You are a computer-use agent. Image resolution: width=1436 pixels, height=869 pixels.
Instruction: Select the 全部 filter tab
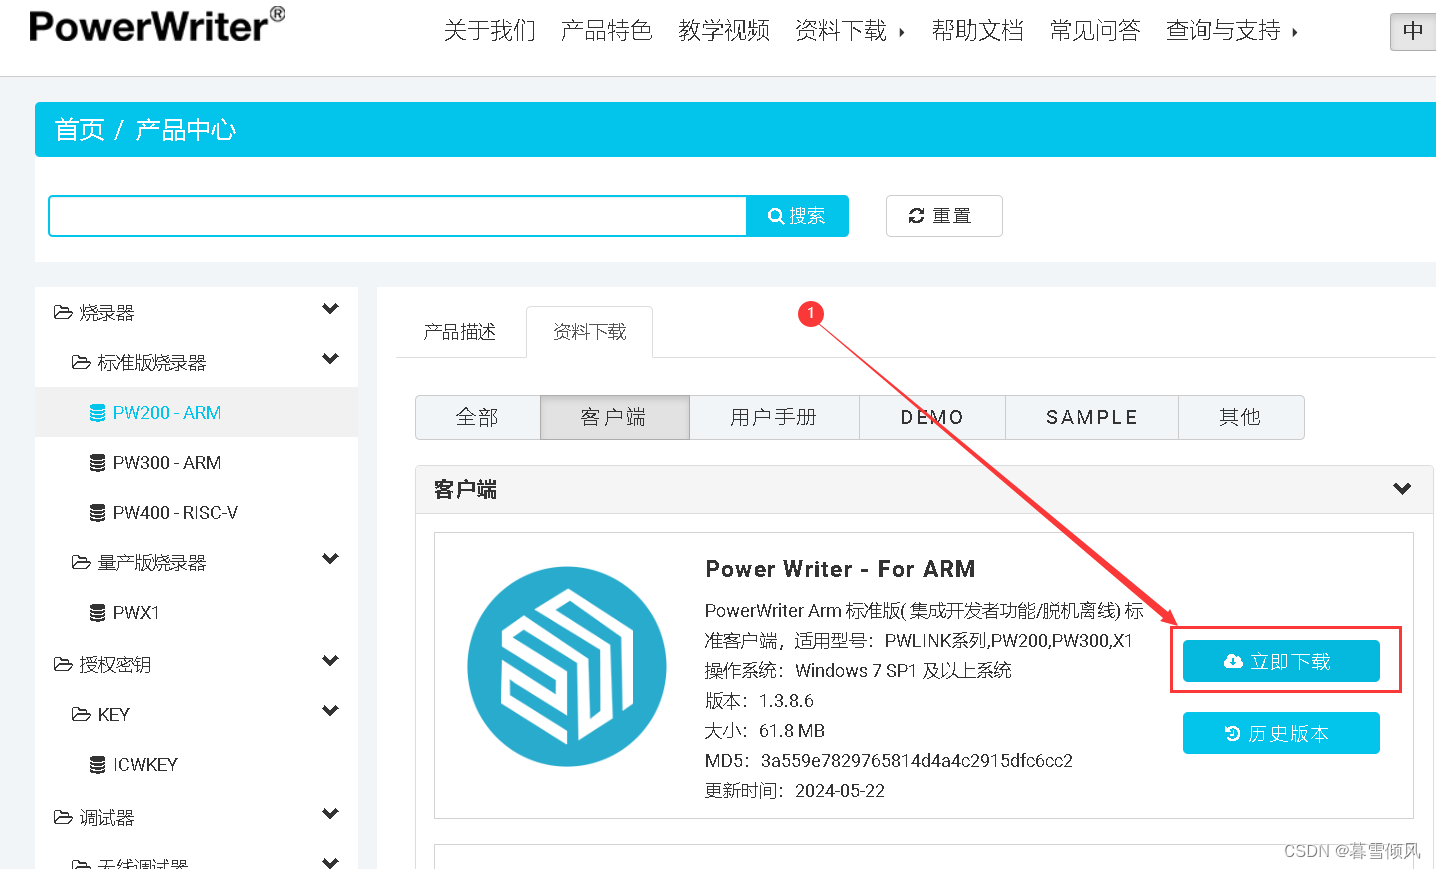[478, 417]
